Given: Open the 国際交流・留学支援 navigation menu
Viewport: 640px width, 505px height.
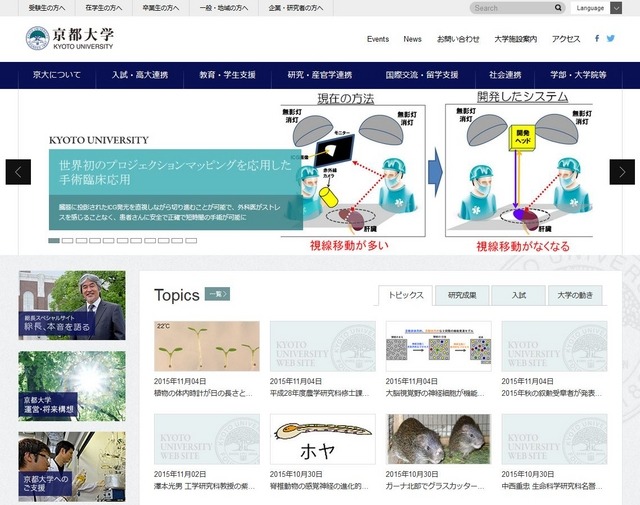Looking at the screenshot, I should tap(422, 75).
